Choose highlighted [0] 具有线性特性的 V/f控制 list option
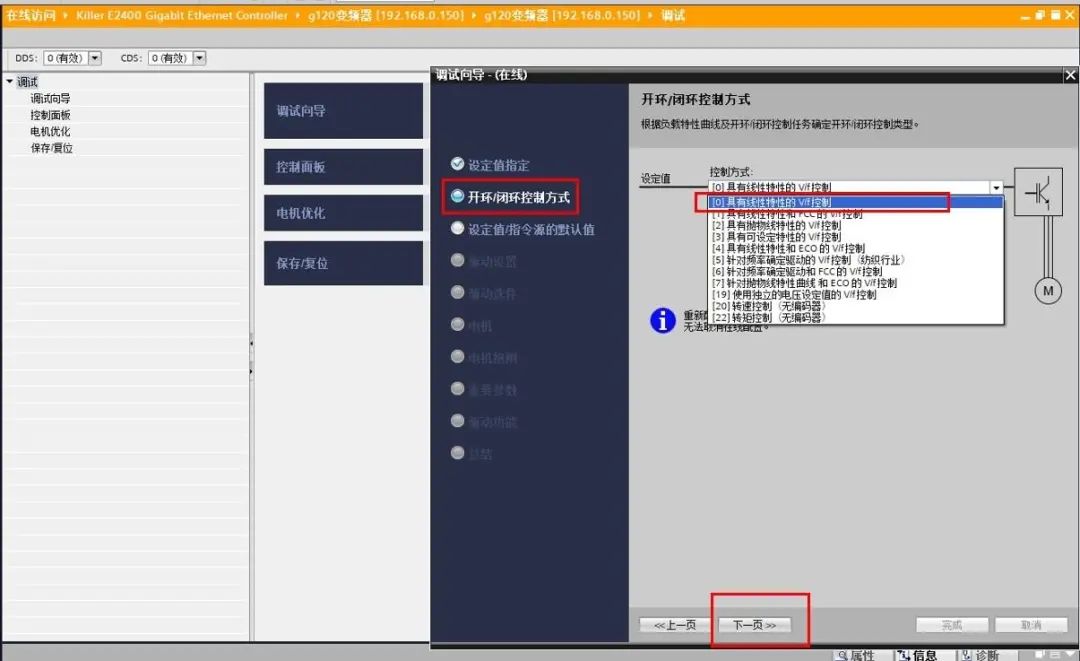 pyautogui.click(x=856, y=202)
